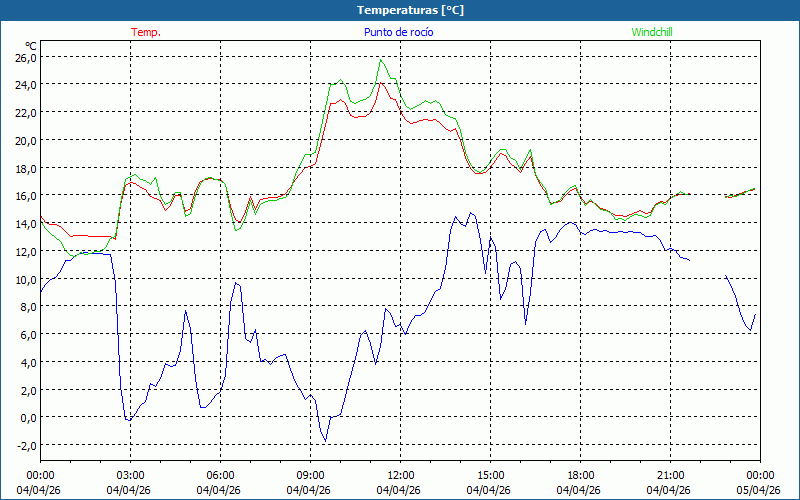This screenshot has width=800, height=500.
Task: Click the Temperaturas [°C] chart title
Action: pyautogui.click(x=410, y=10)
